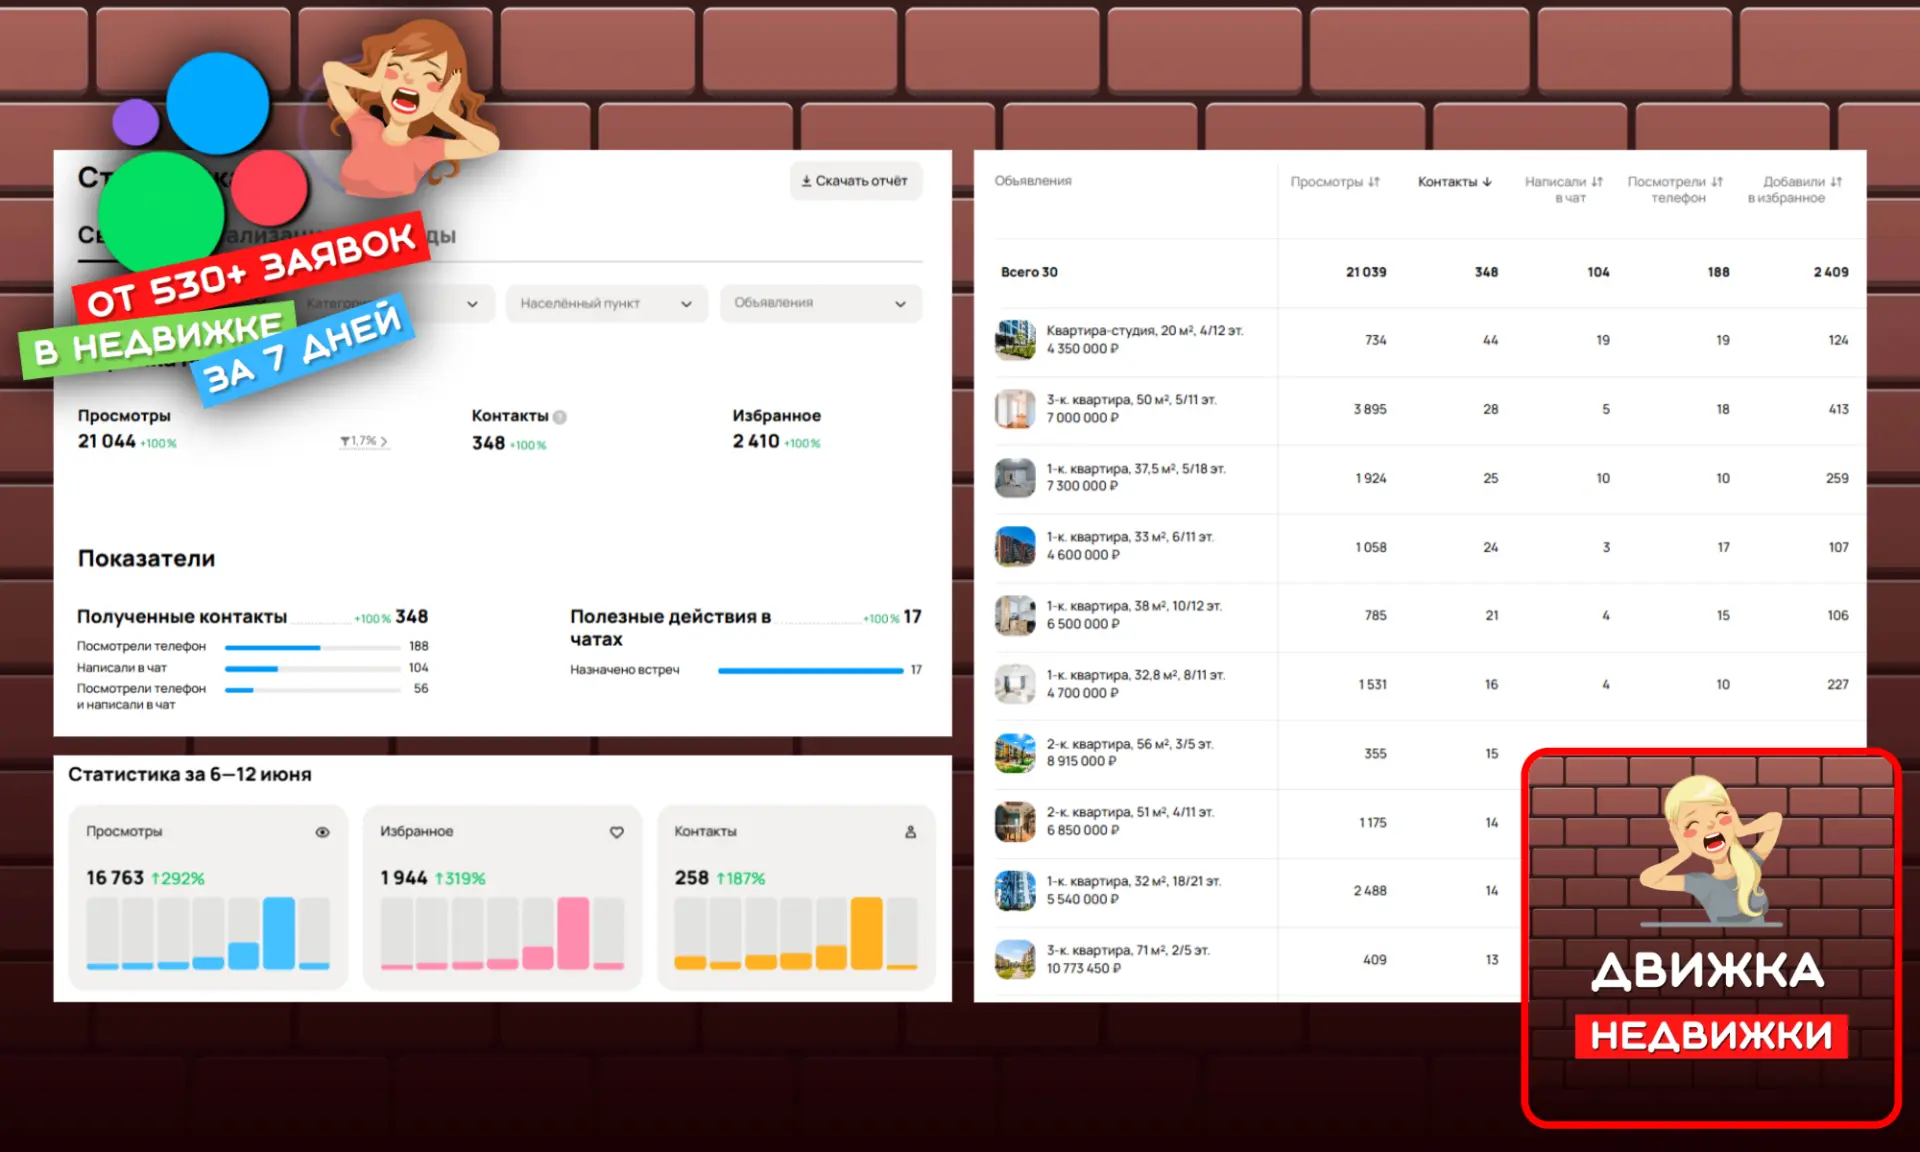Sort table by Написали в чат column

pyautogui.click(x=1564, y=189)
